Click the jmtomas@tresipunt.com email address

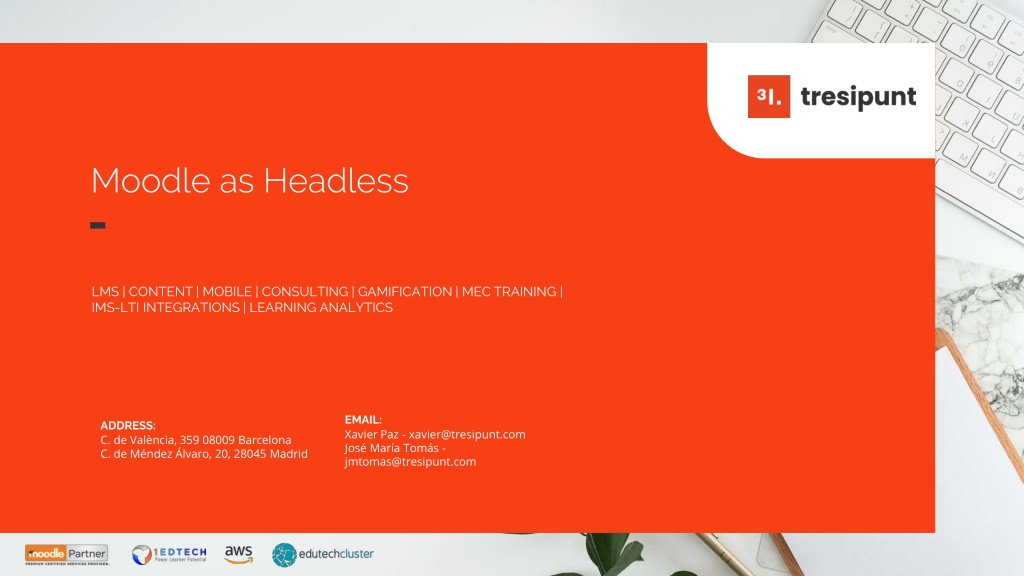[410, 462]
